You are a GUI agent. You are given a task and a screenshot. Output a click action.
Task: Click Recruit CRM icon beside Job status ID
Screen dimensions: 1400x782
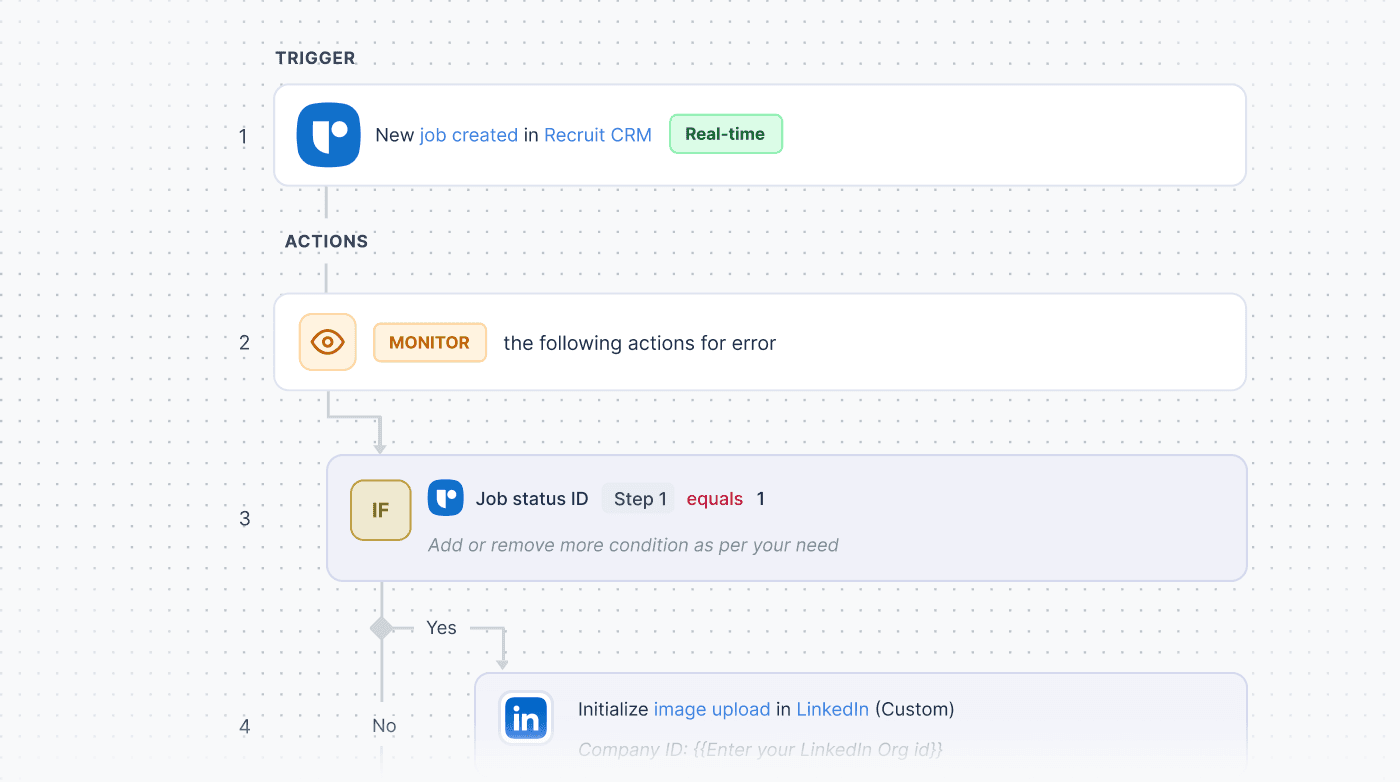coord(446,498)
